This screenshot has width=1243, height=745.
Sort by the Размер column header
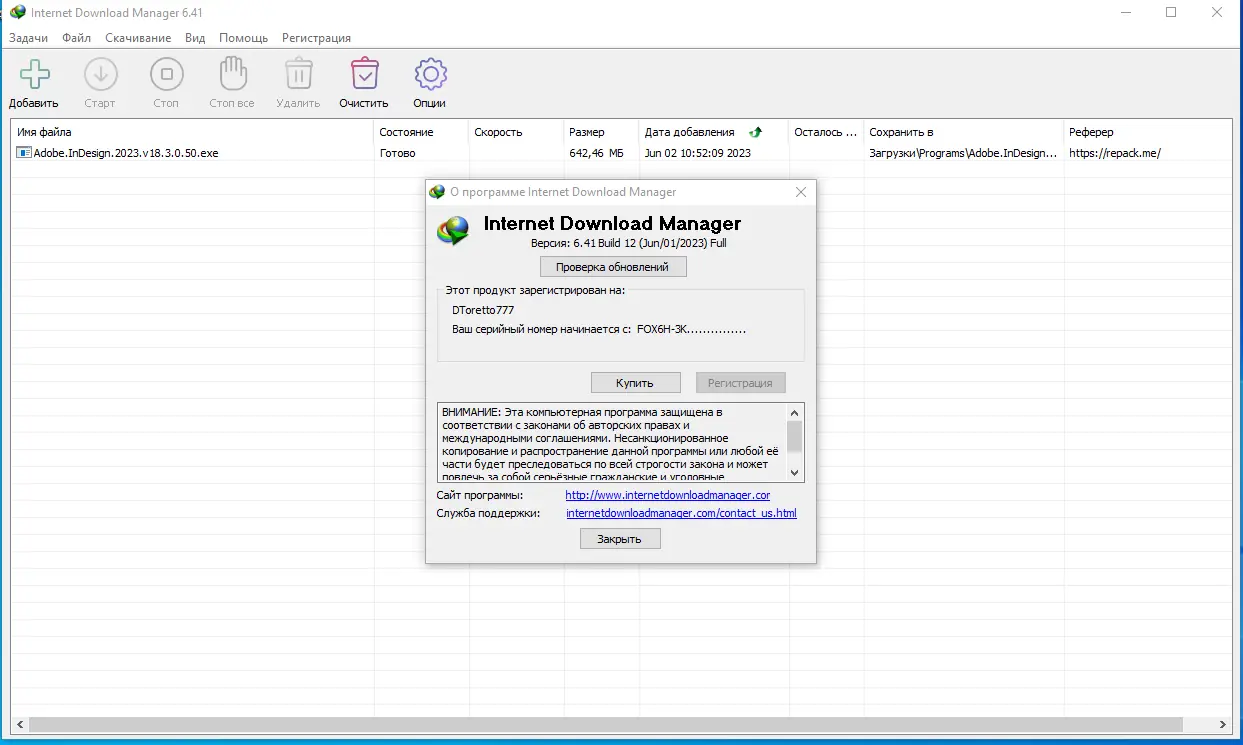tap(601, 132)
